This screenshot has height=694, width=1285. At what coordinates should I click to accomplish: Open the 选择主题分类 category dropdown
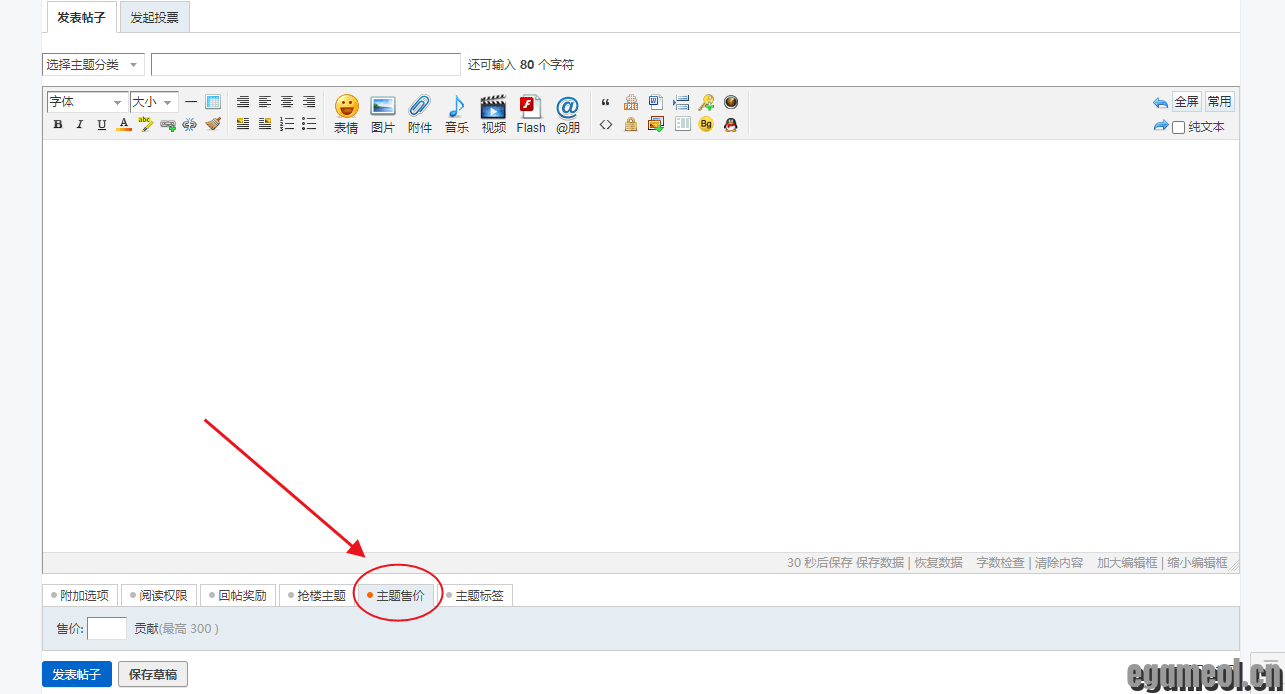[93, 65]
